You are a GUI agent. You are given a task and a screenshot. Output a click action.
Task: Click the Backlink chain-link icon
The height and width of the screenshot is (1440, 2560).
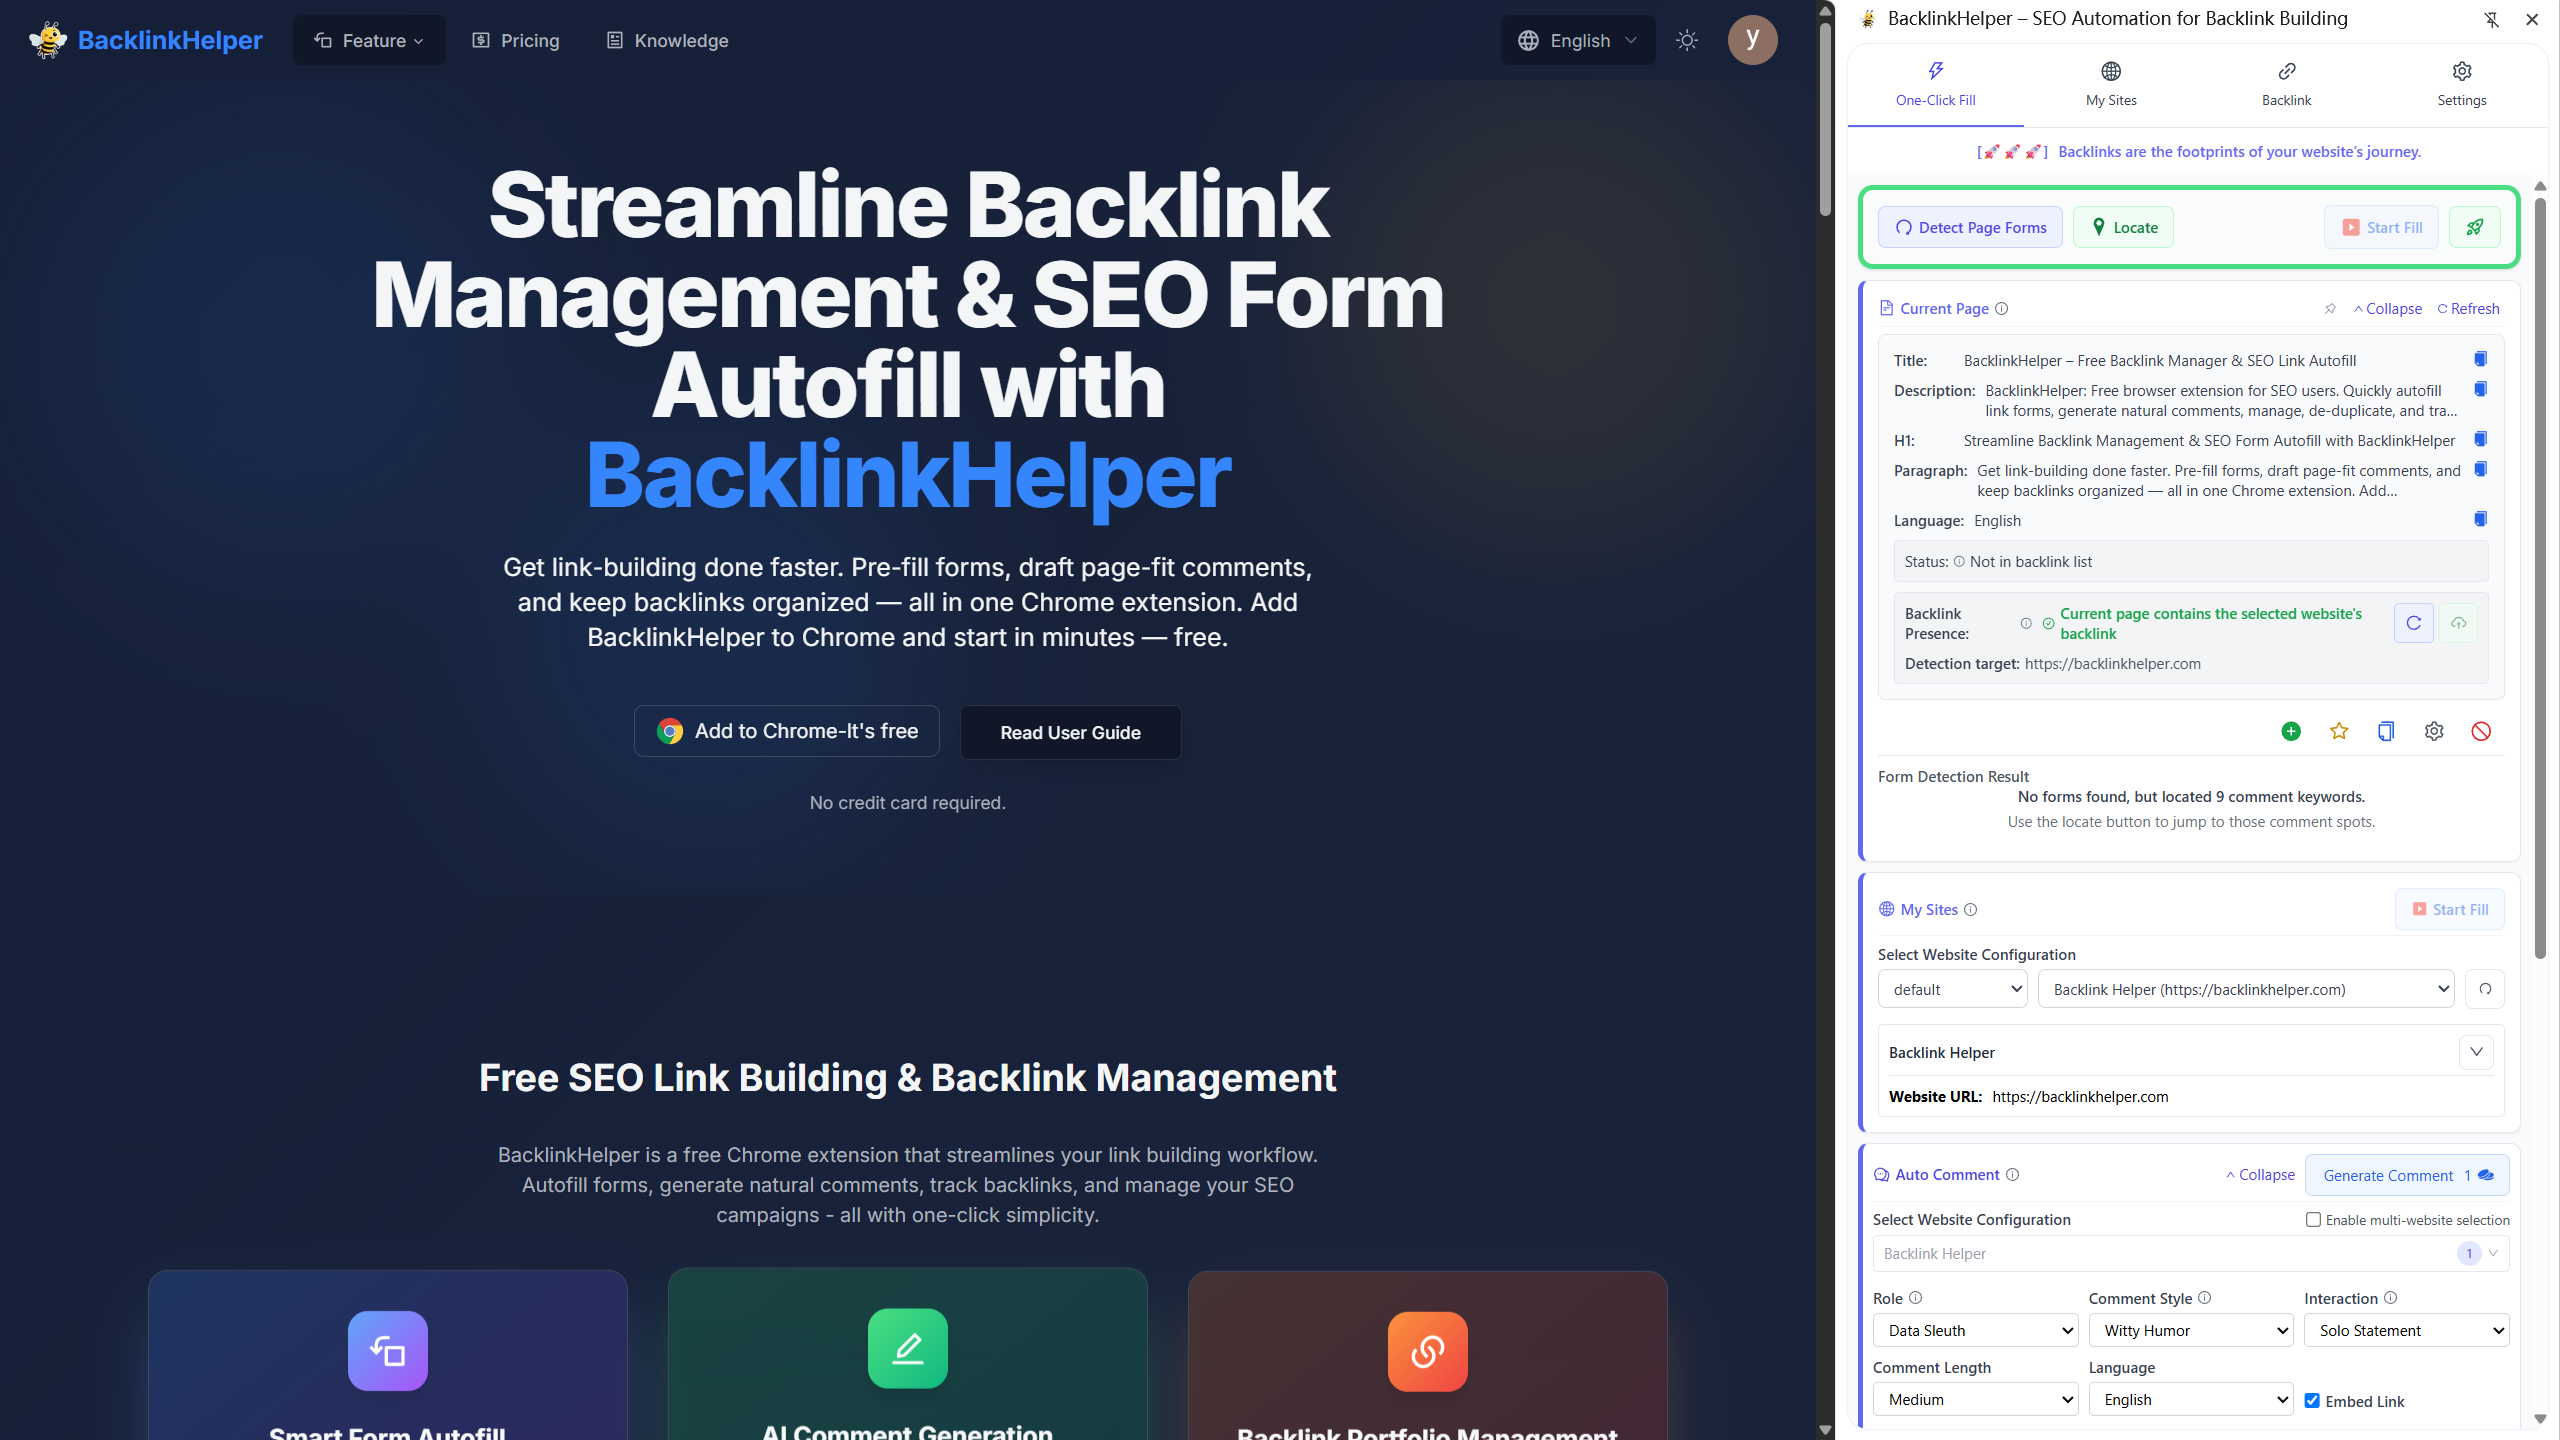click(x=2287, y=71)
